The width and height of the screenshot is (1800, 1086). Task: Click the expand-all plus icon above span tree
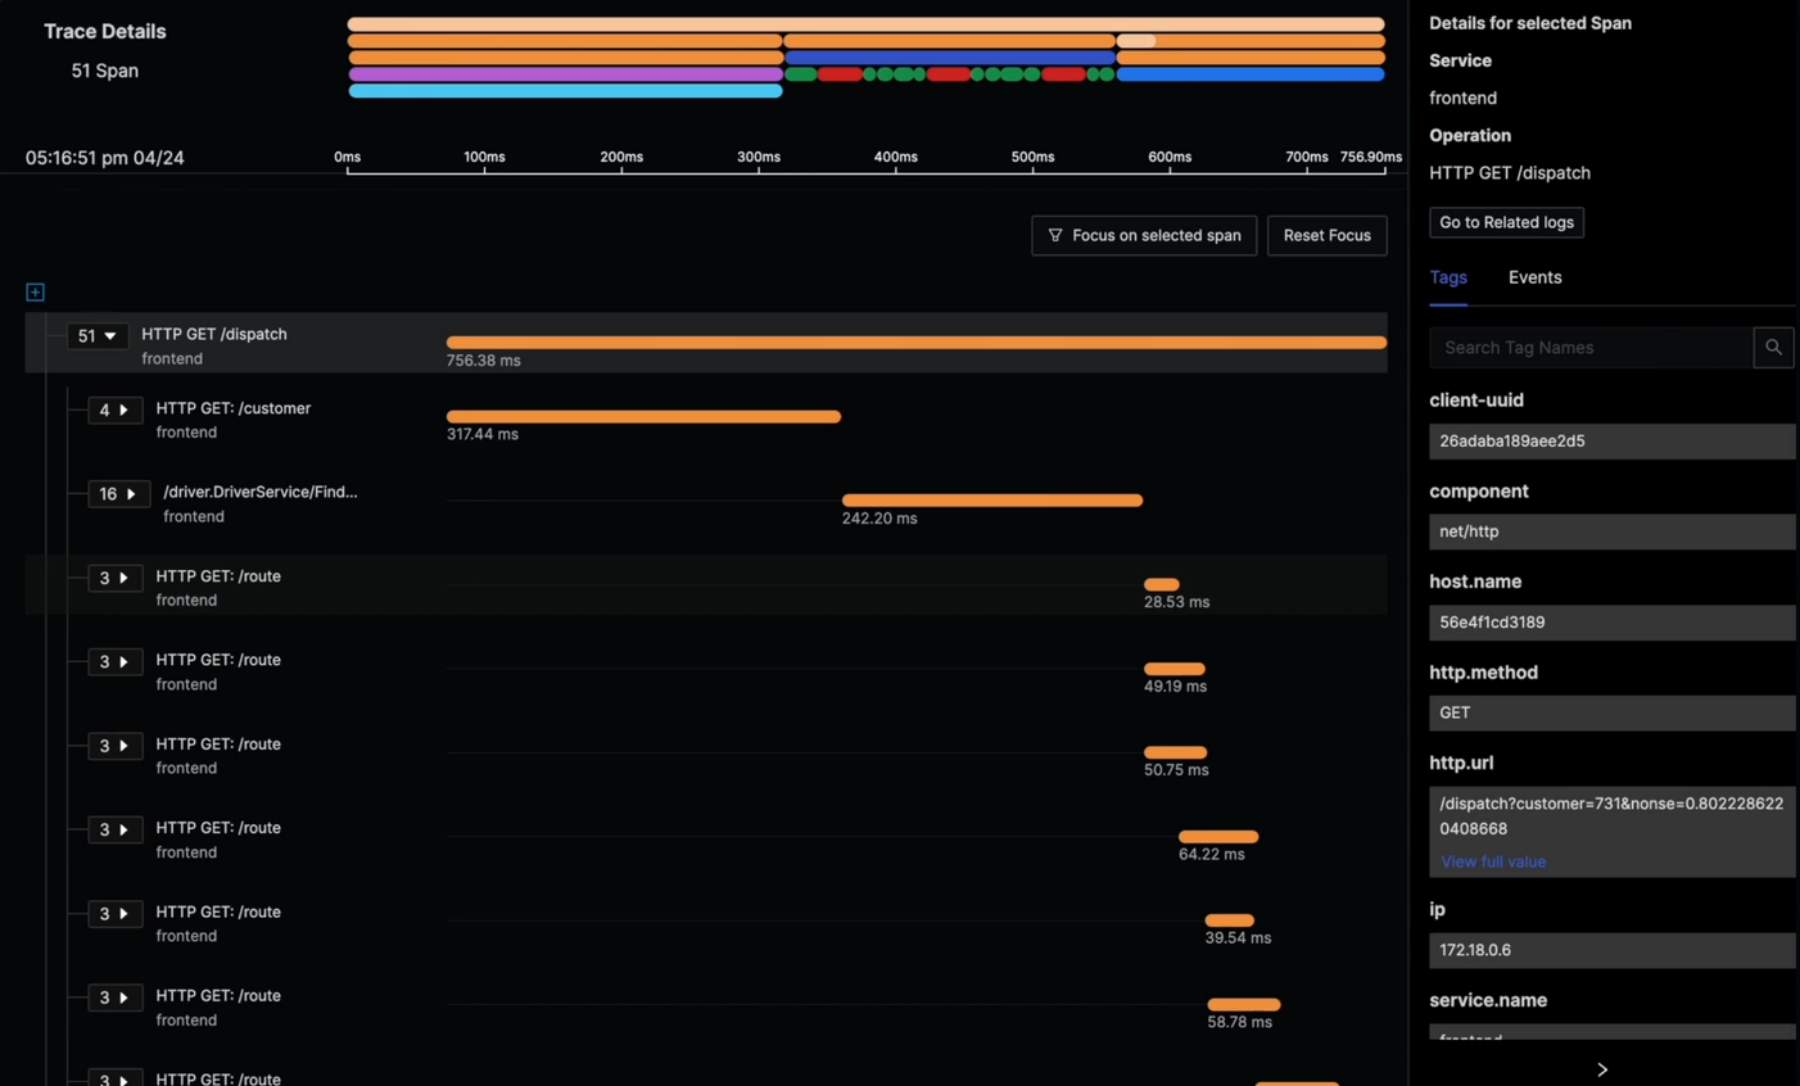[x=35, y=292]
